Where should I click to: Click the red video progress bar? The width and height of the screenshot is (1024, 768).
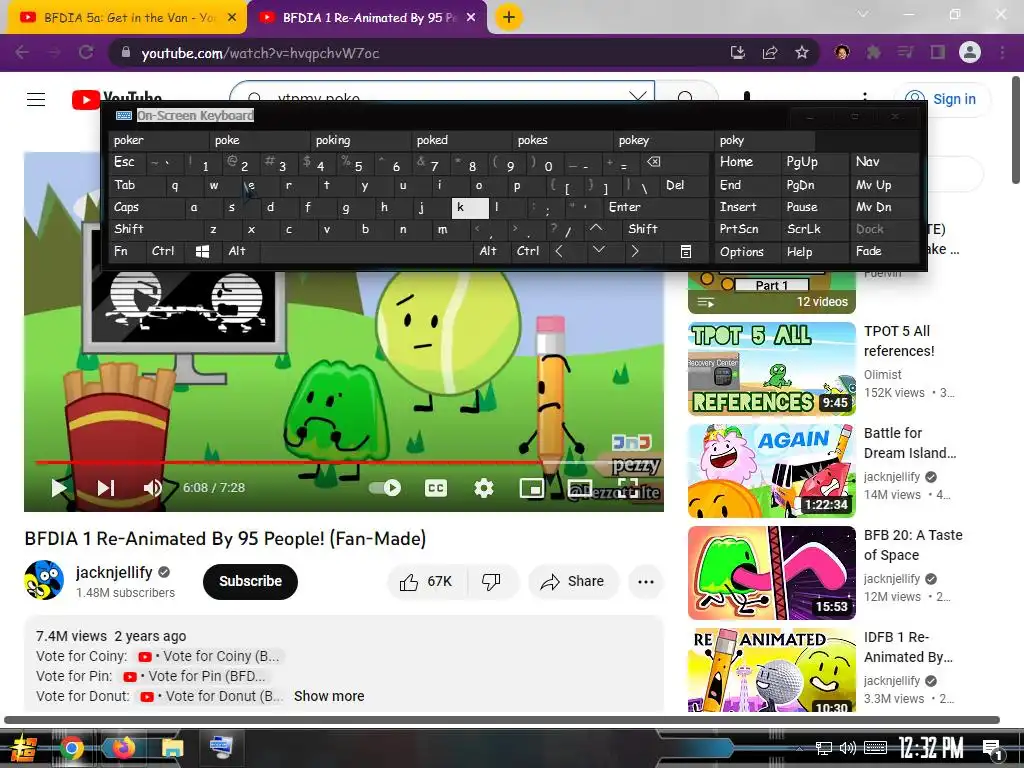coord(287,462)
